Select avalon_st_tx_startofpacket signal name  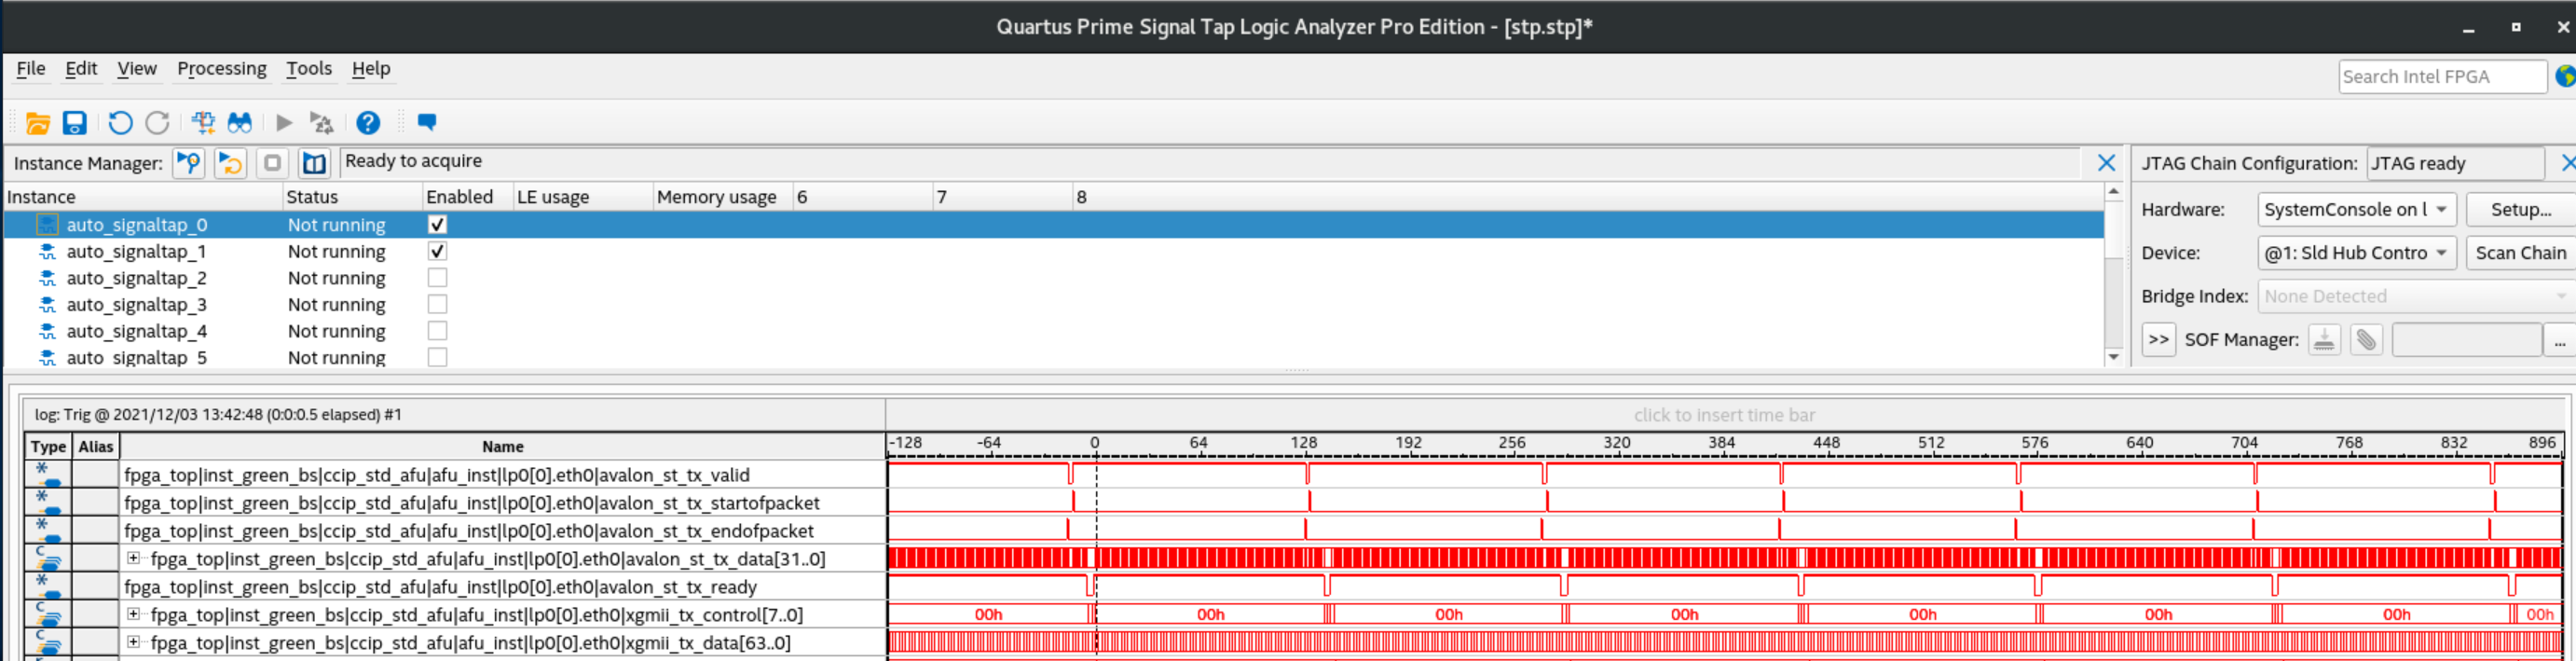click(472, 502)
